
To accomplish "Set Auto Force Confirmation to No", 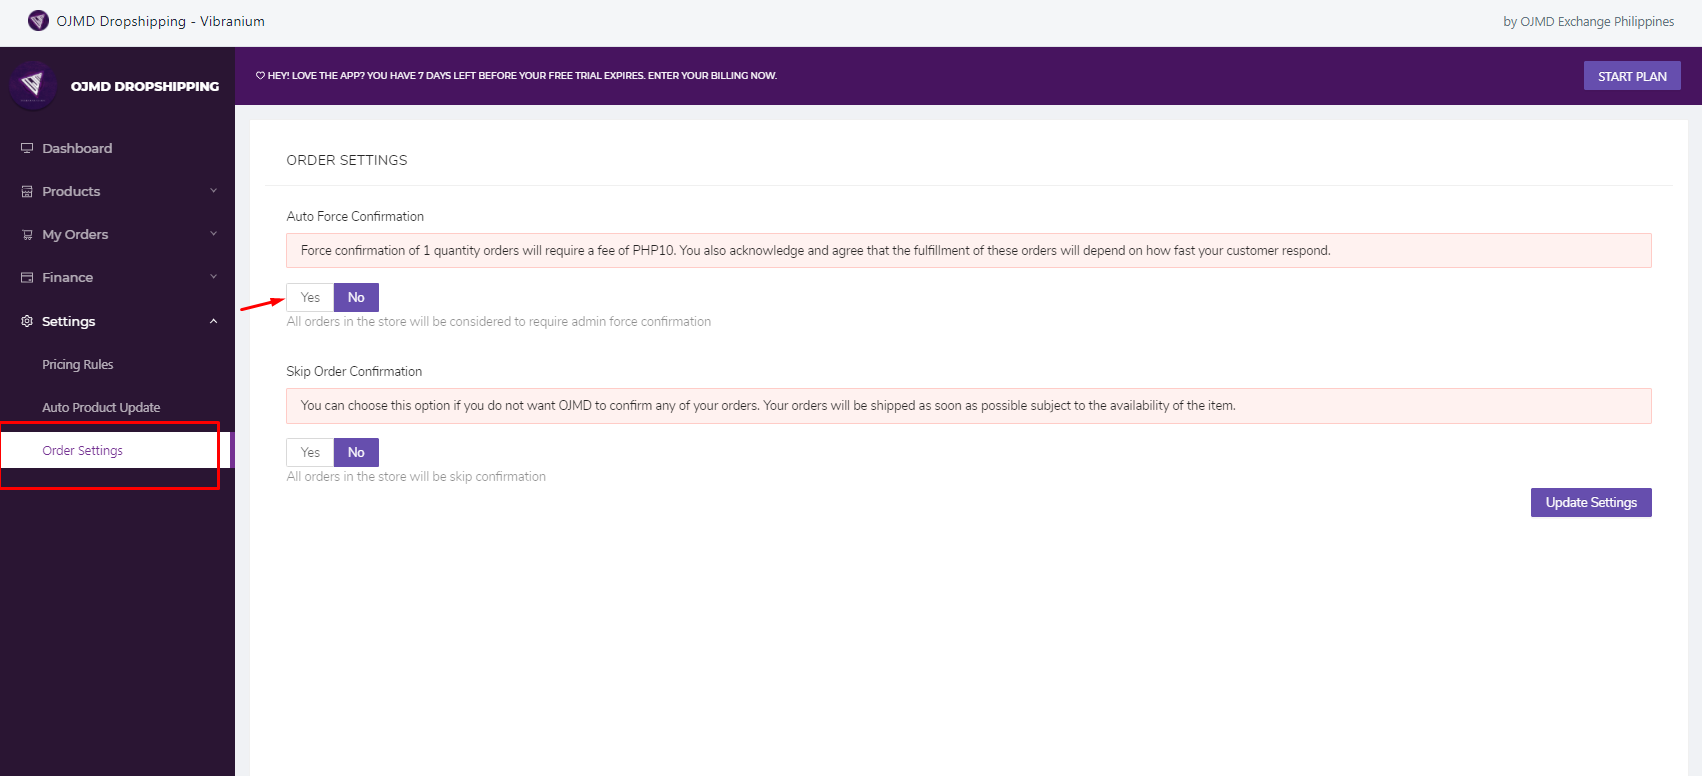I will 356,298.
